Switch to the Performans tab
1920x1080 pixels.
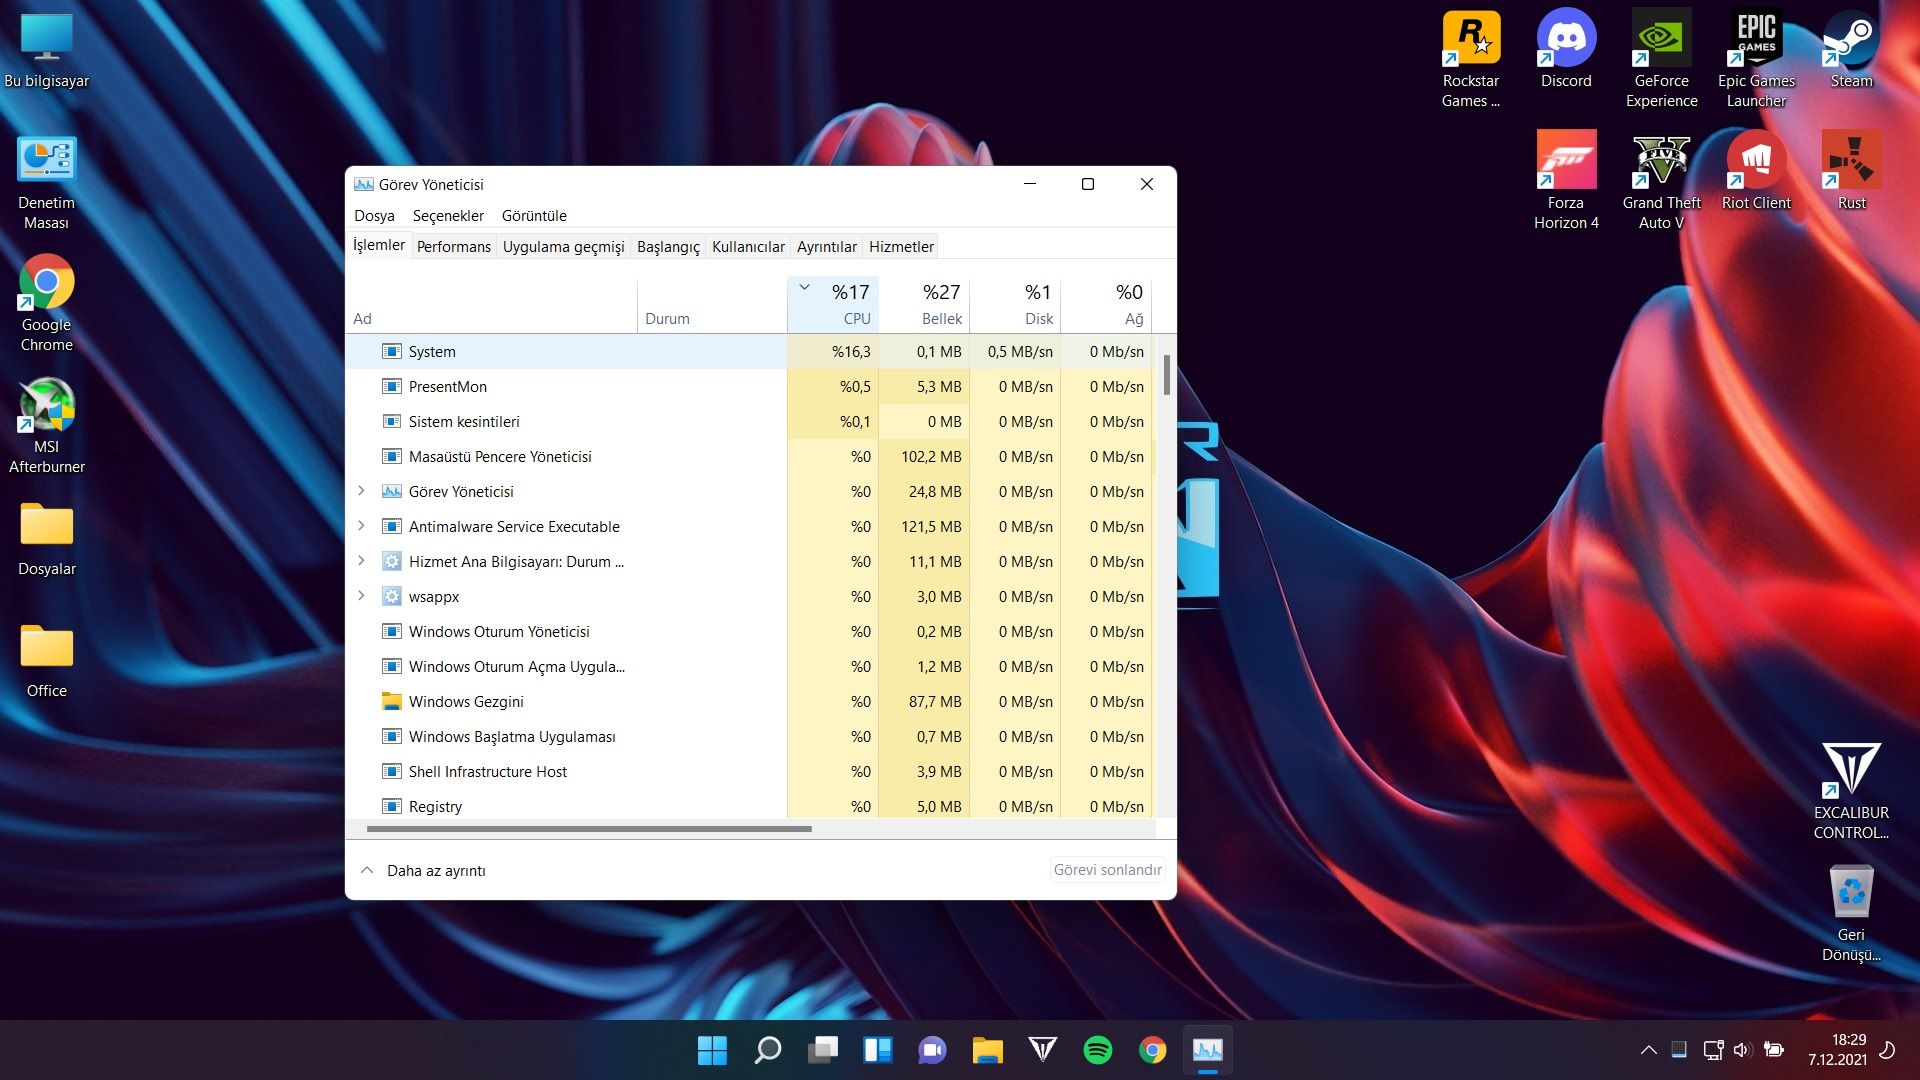(453, 247)
